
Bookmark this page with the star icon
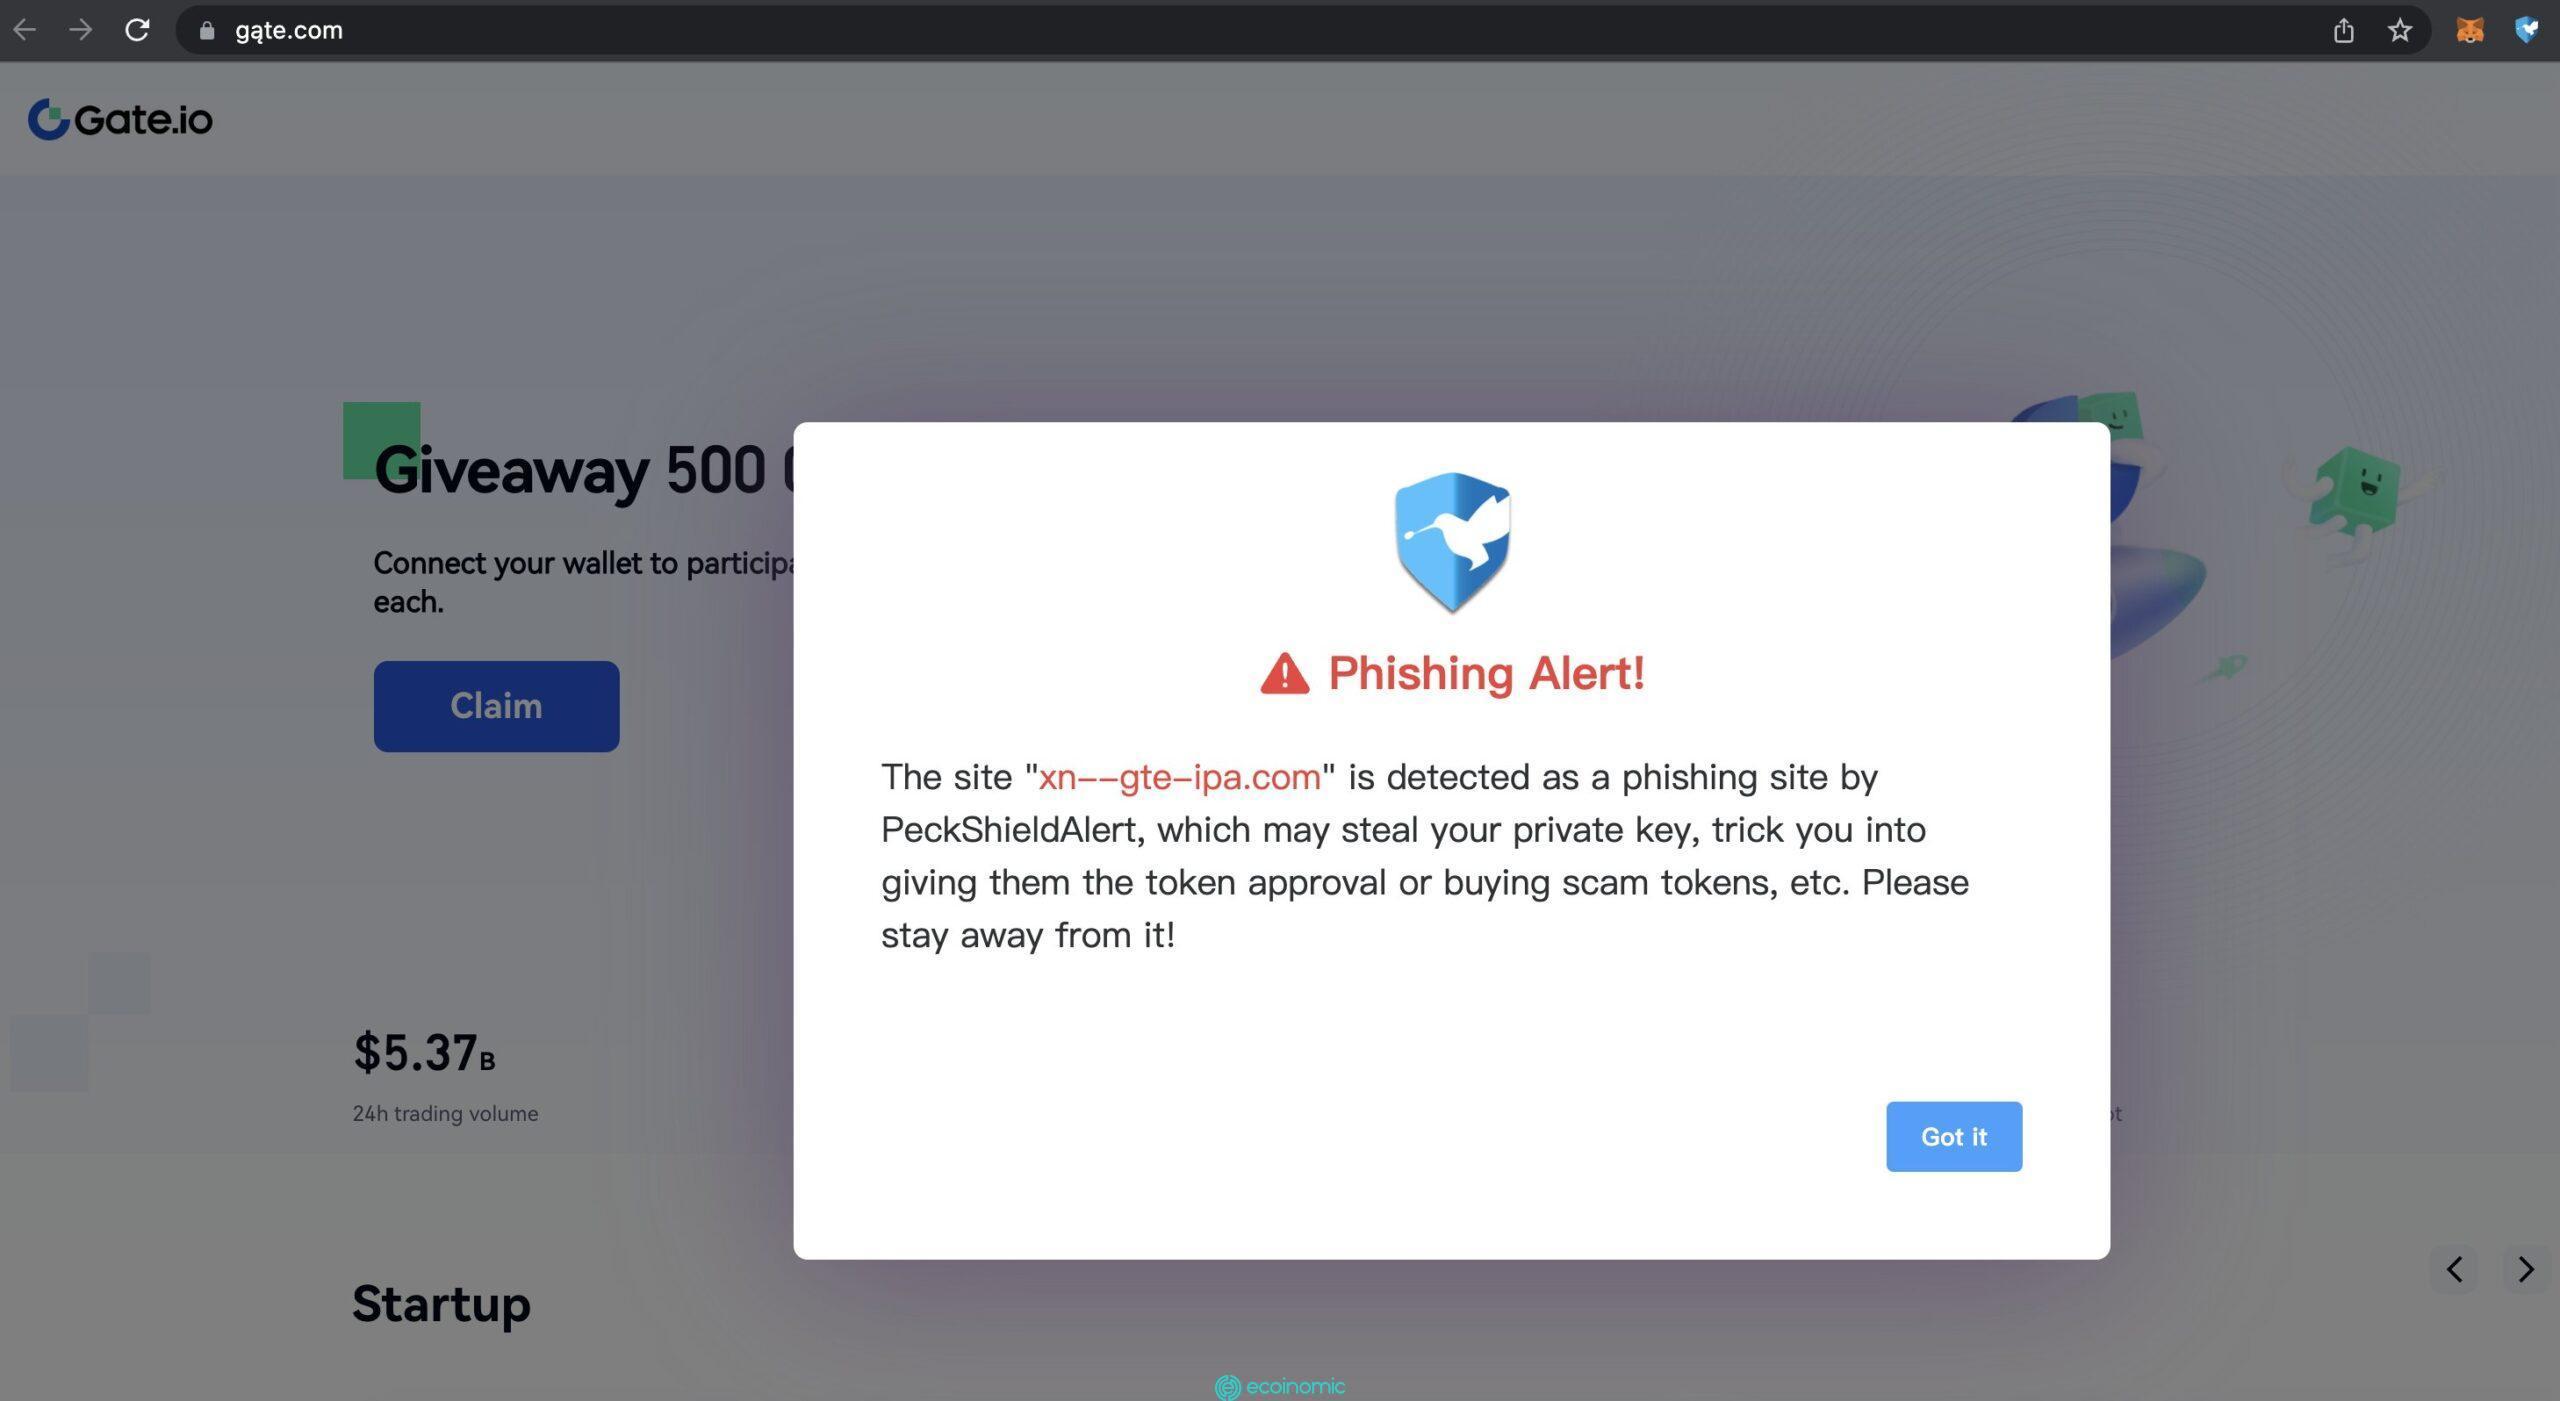[x=2400, y=31]
